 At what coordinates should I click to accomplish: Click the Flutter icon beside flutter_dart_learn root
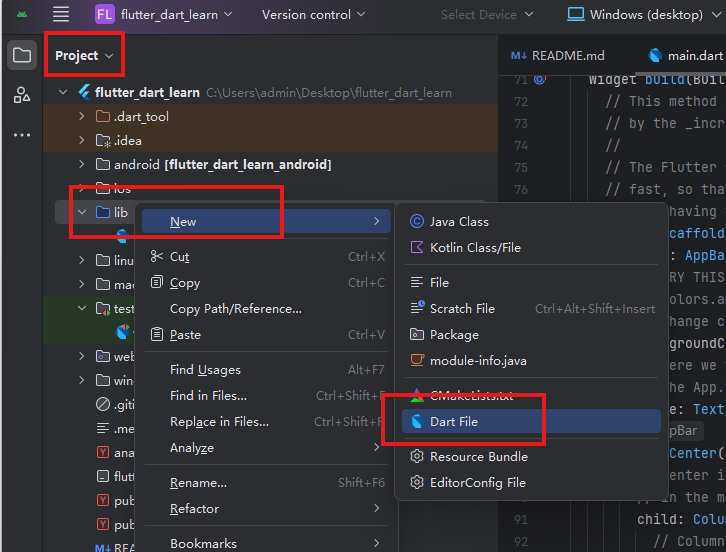coord(84,92)
